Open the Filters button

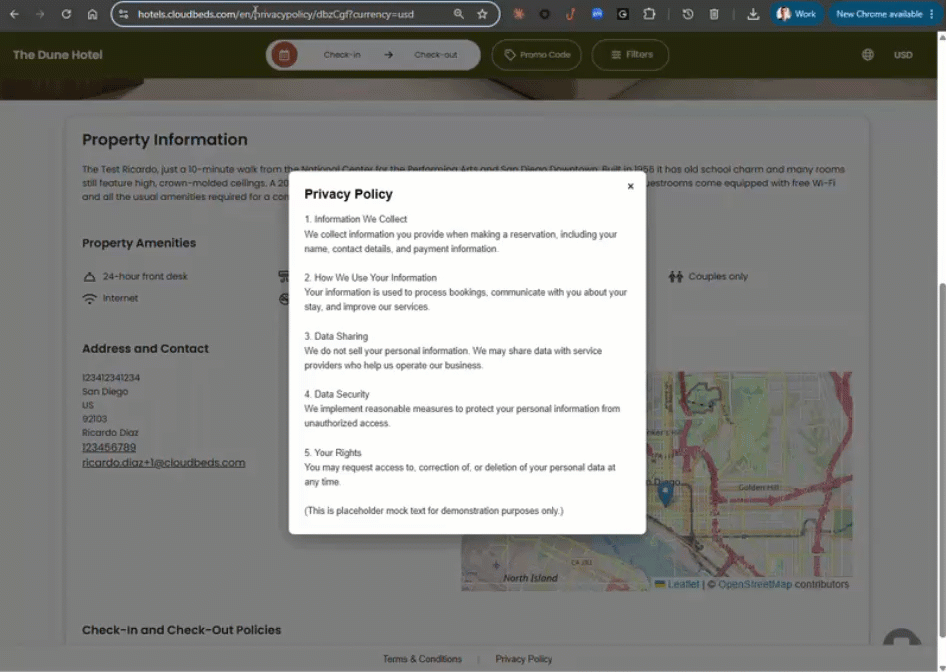pyautogui.click(x=630, y=55)
